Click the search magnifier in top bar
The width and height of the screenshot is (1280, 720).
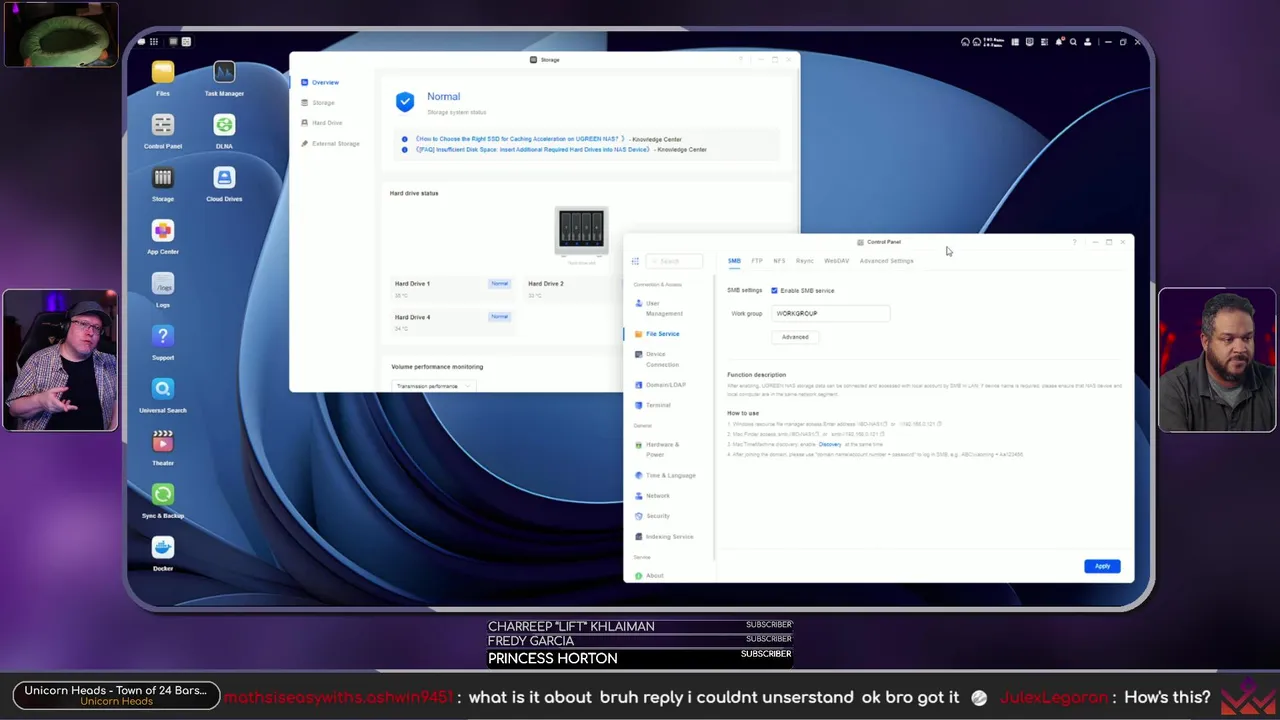click(1073, 42)
